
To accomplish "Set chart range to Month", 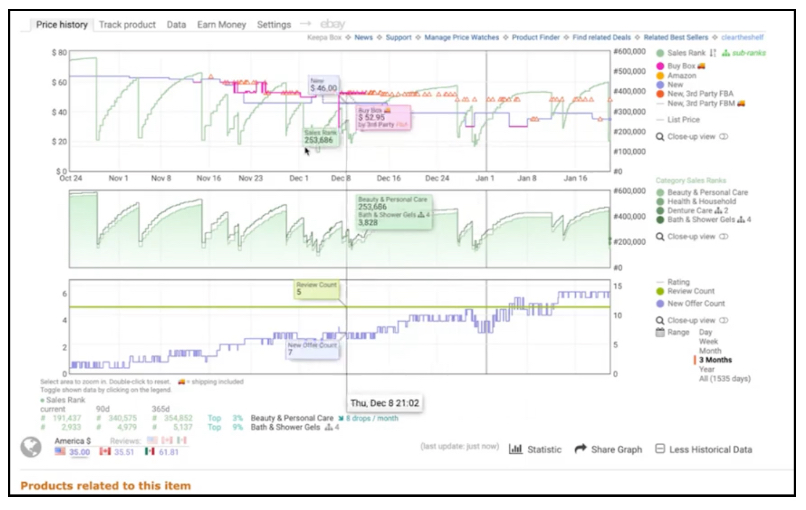I will click(710, 351).
